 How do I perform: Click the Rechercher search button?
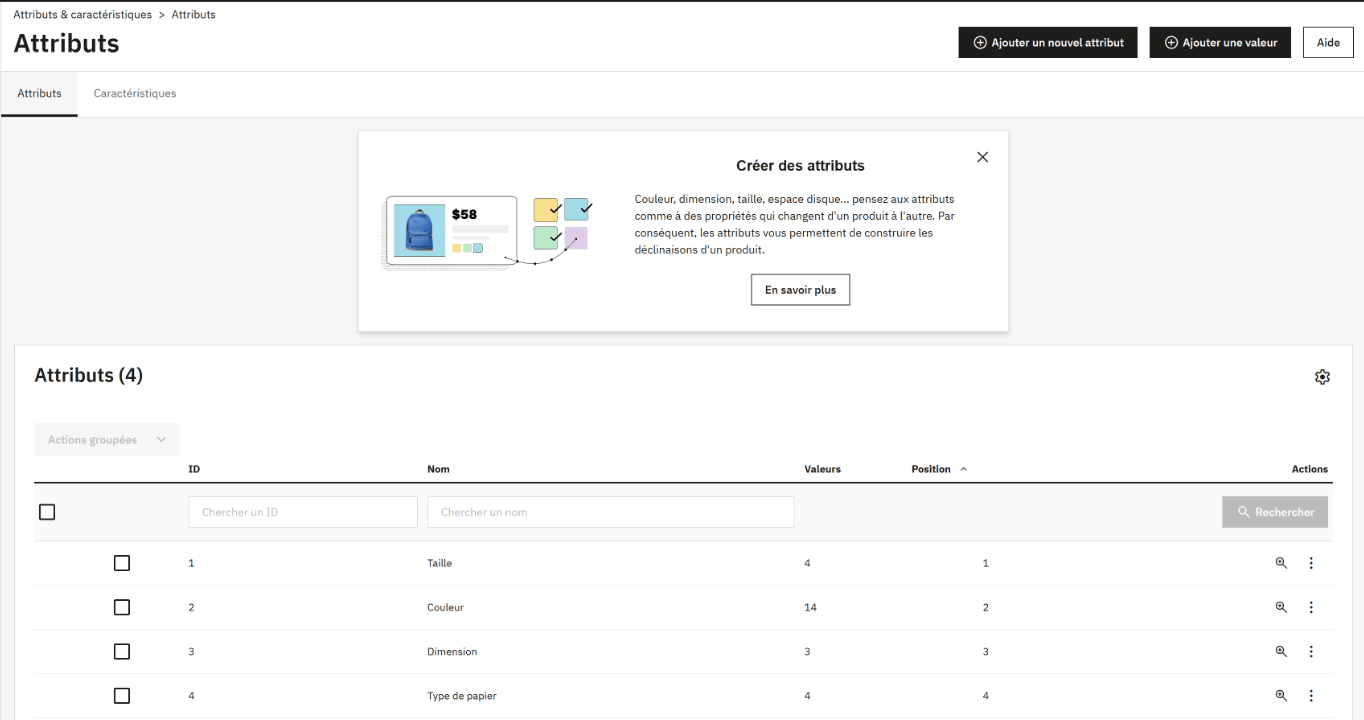pos(1275,512)
